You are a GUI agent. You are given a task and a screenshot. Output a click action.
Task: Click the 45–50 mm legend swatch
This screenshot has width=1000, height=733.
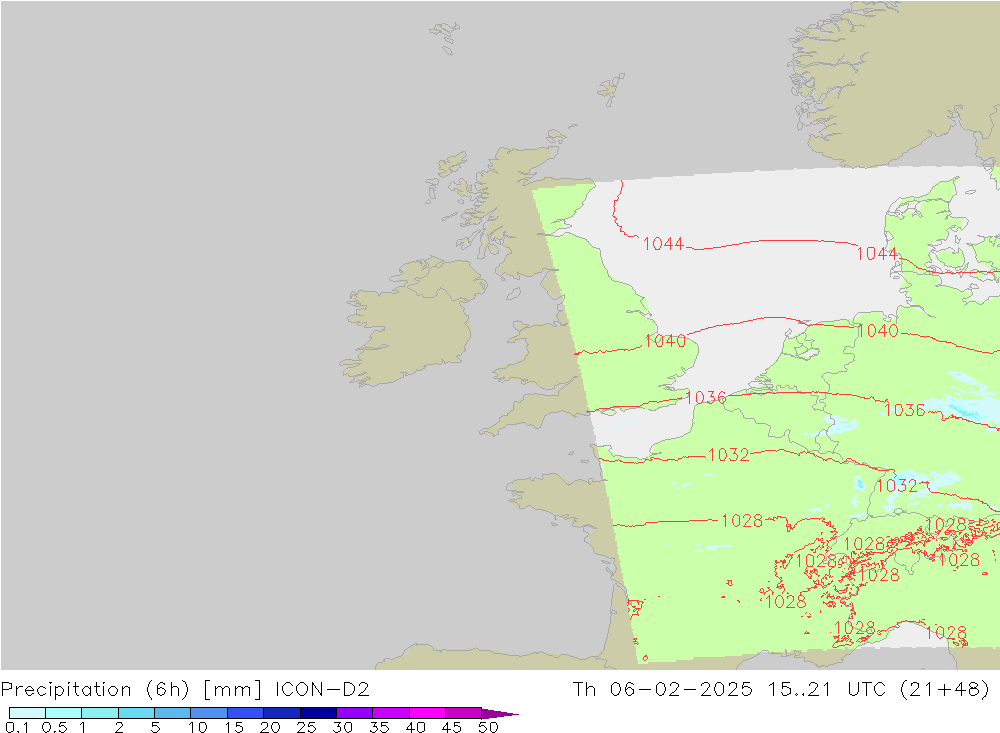[x=463, y=713]
